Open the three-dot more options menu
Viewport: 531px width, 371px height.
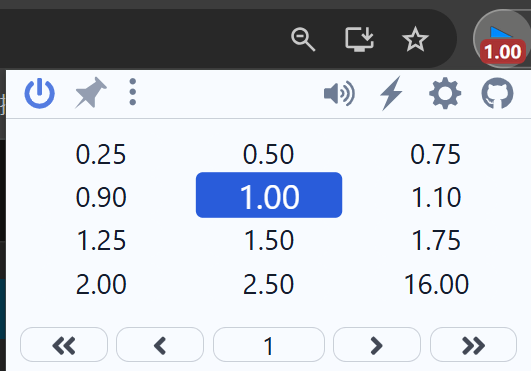pos(133,92)
